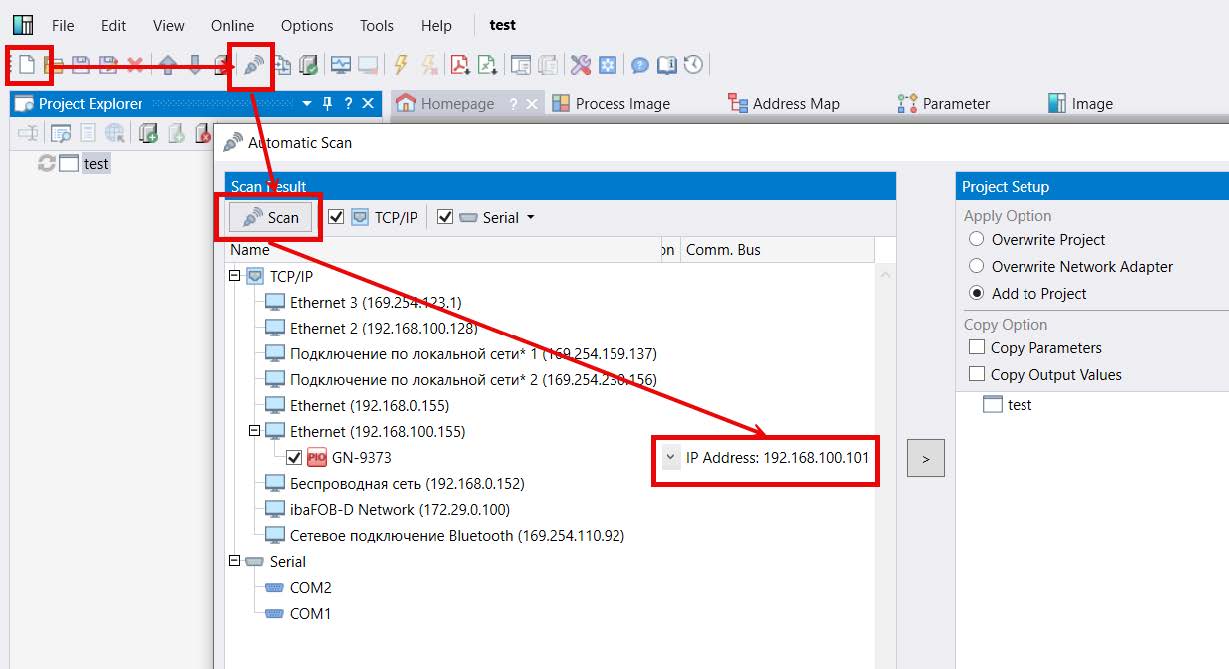This screenshot has width=1229, height=669.
Task: Click the PDF export icon
Action: [459, 65]
